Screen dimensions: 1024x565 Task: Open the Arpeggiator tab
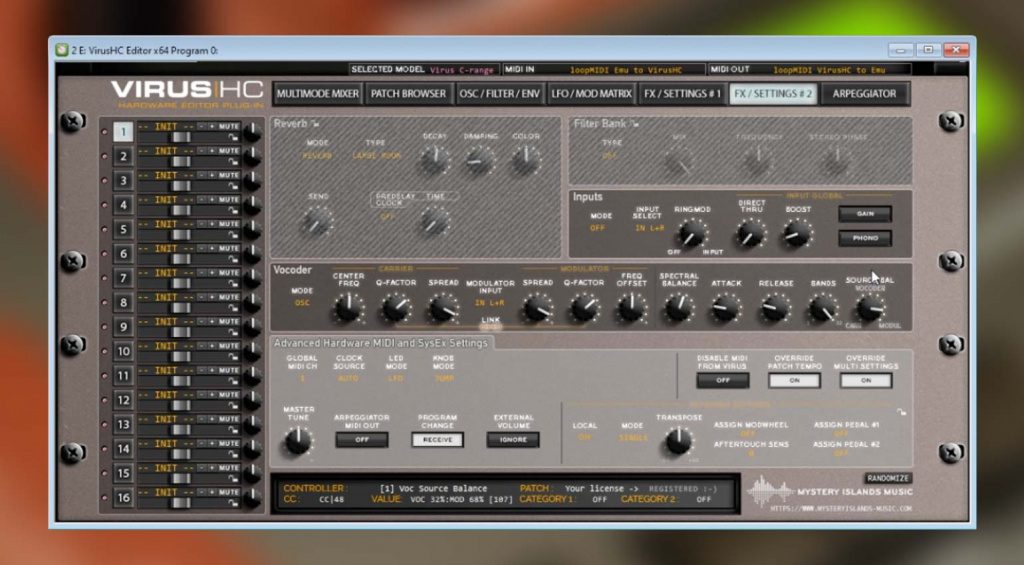864,93
